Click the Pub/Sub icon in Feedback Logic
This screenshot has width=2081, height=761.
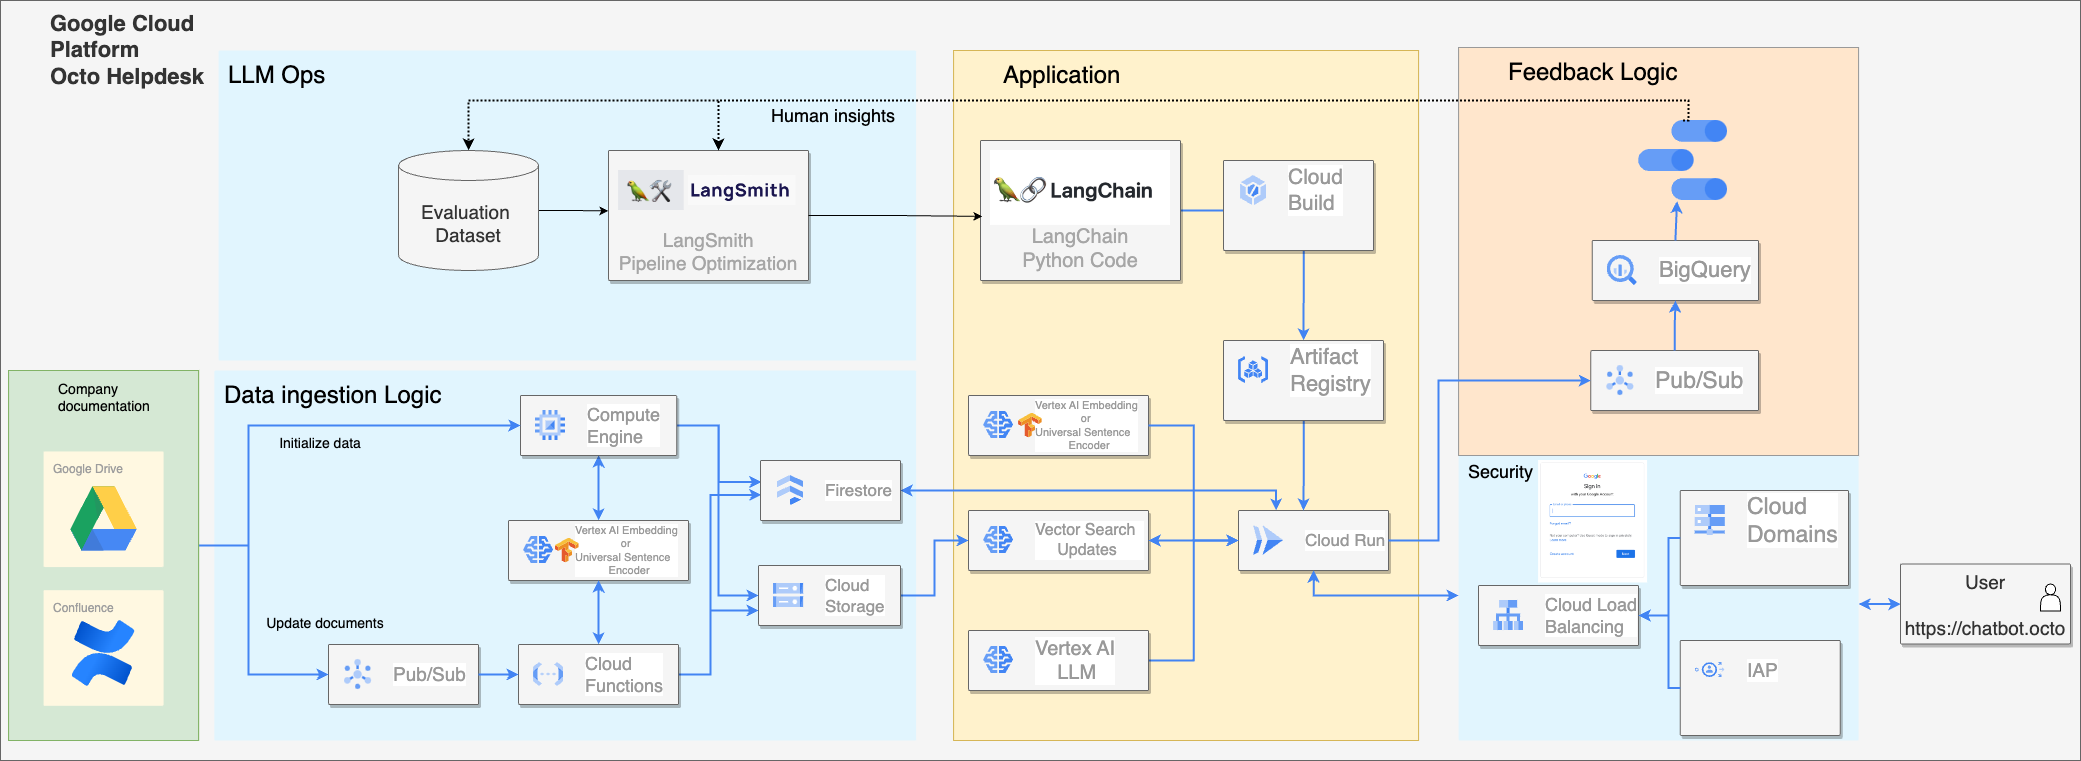[1620, 380]
